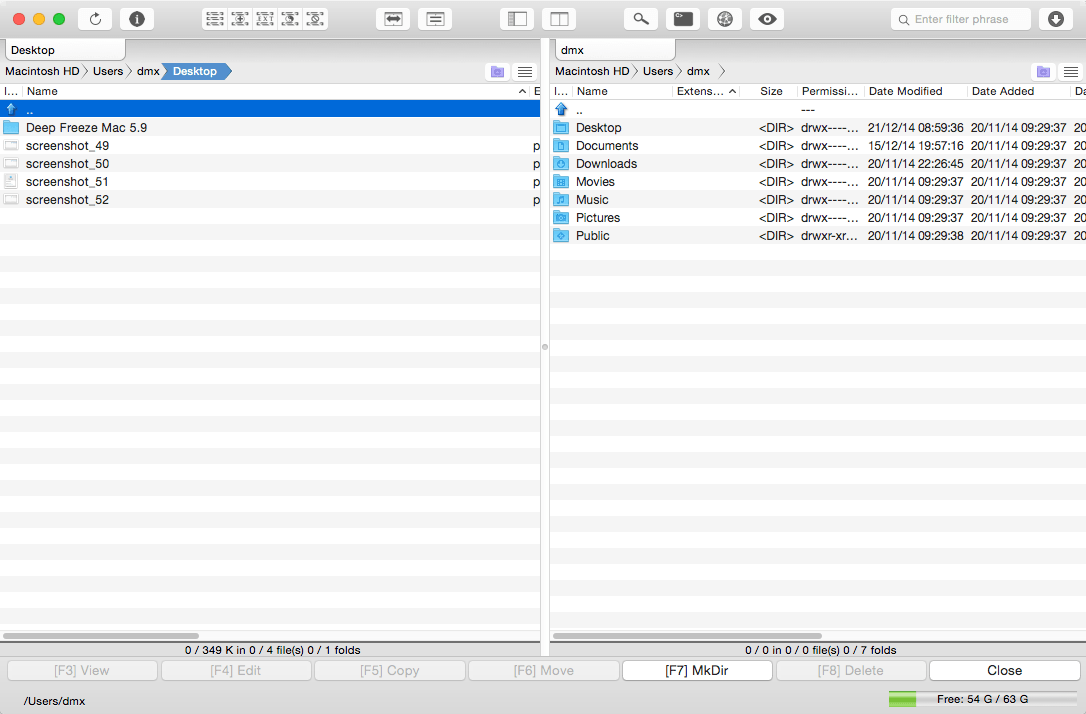The width and height of the screenshot is (1086, 714).
Task: Select Downloads folder in right panel
Action: 818,163
